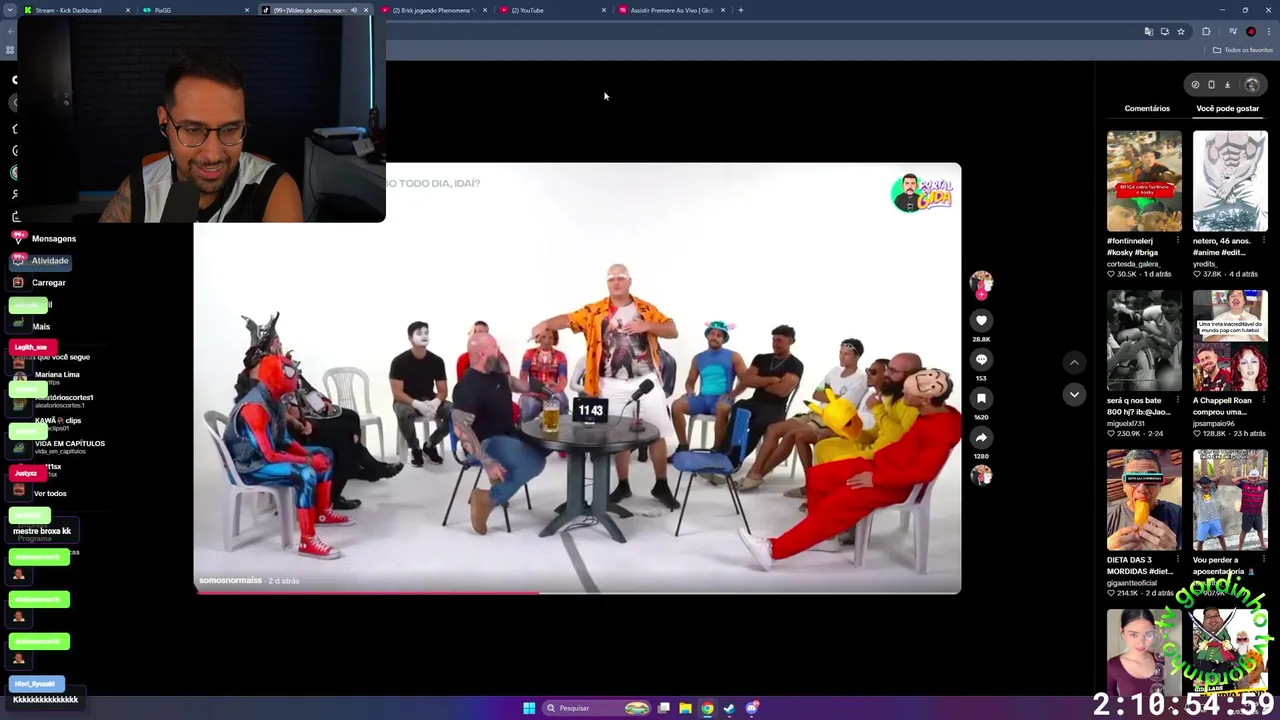Open Vou perder a aposentadoria thumbnail

click(x=1230, y=500)
